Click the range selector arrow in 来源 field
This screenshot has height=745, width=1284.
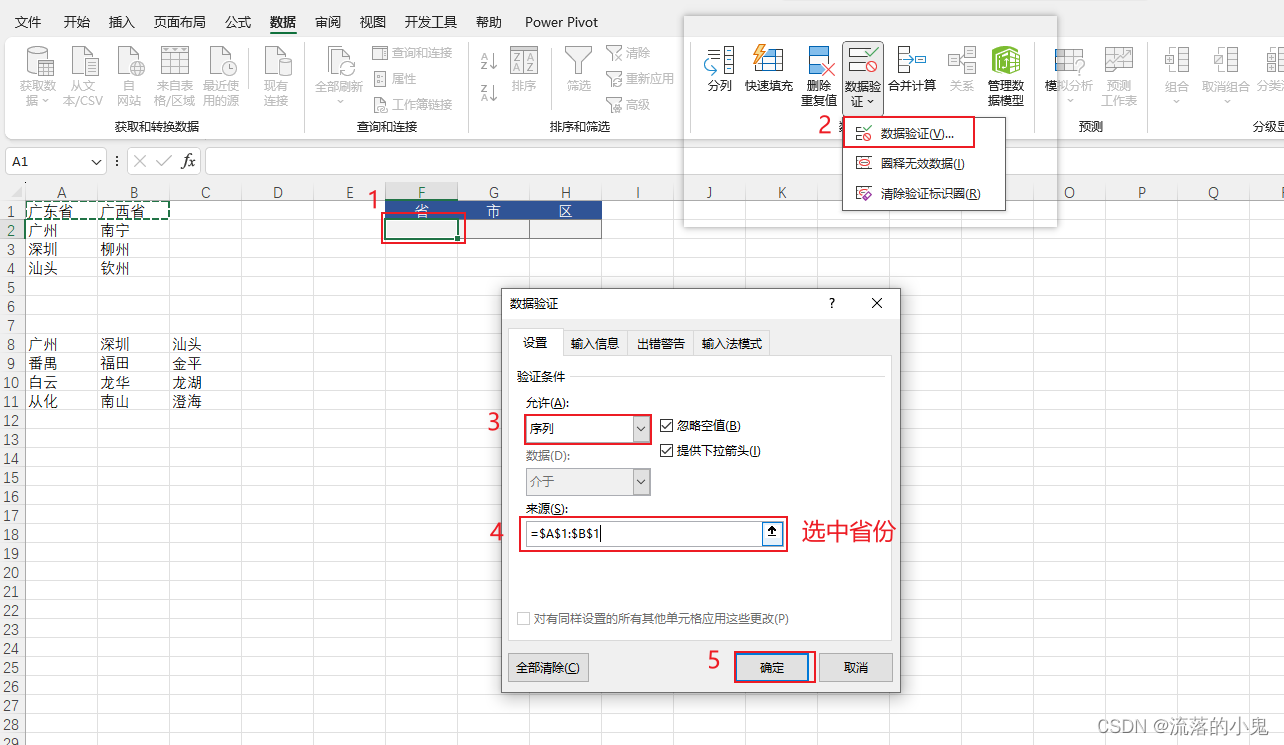point(771,534)
